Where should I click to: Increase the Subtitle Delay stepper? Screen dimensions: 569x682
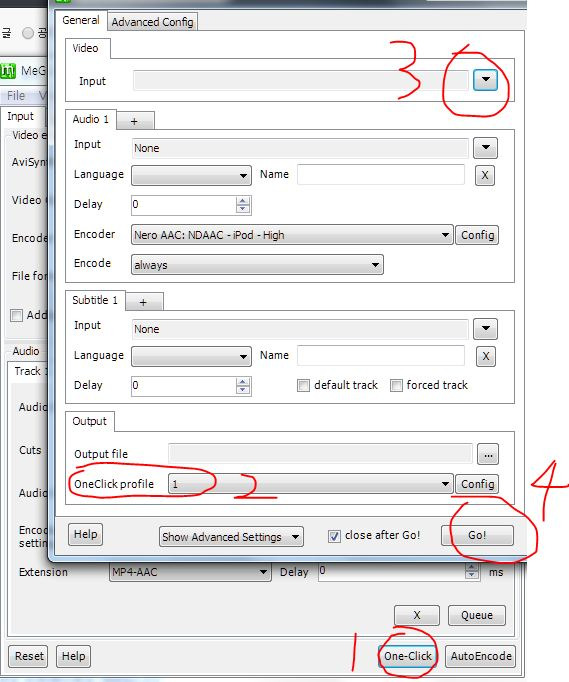(x=243, y=382)
